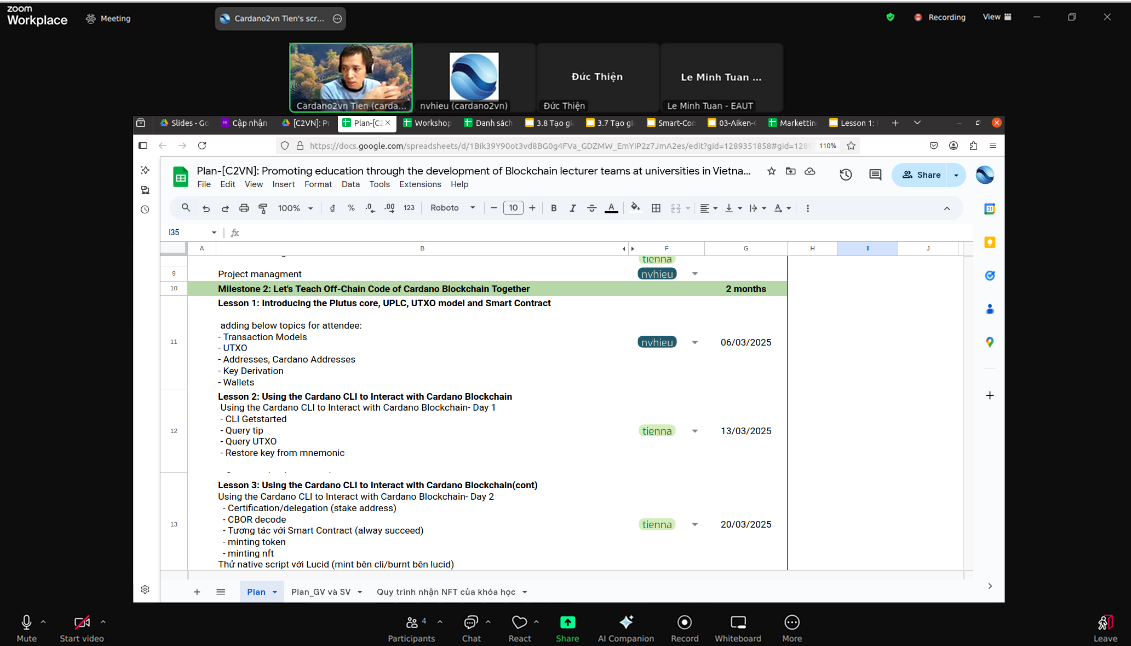The width and height of the screenshot is (1131, 646).
Task: Open Zoom Chat panel
Action: pos(471,627)
